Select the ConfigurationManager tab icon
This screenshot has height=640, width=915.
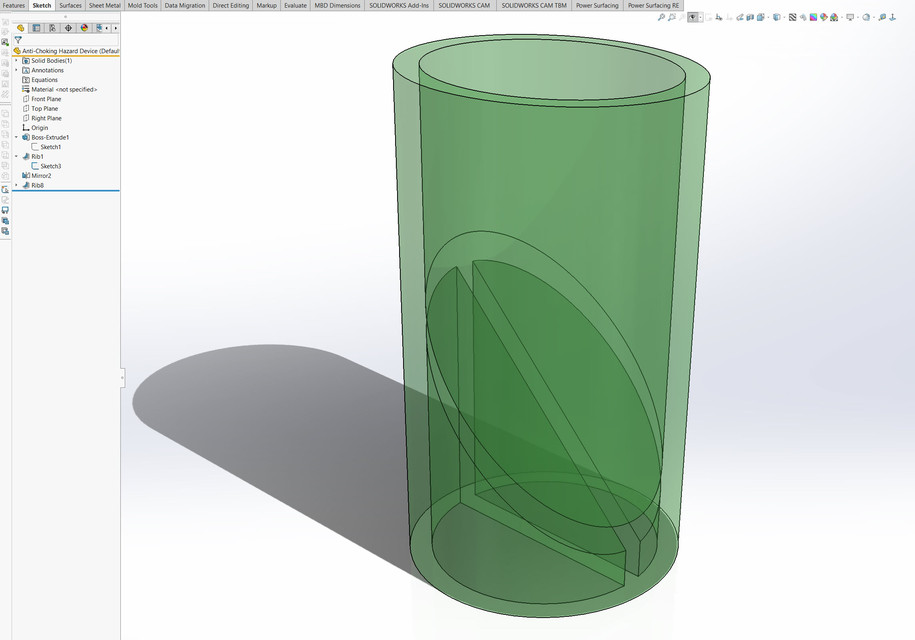click(x=51, y=28)
